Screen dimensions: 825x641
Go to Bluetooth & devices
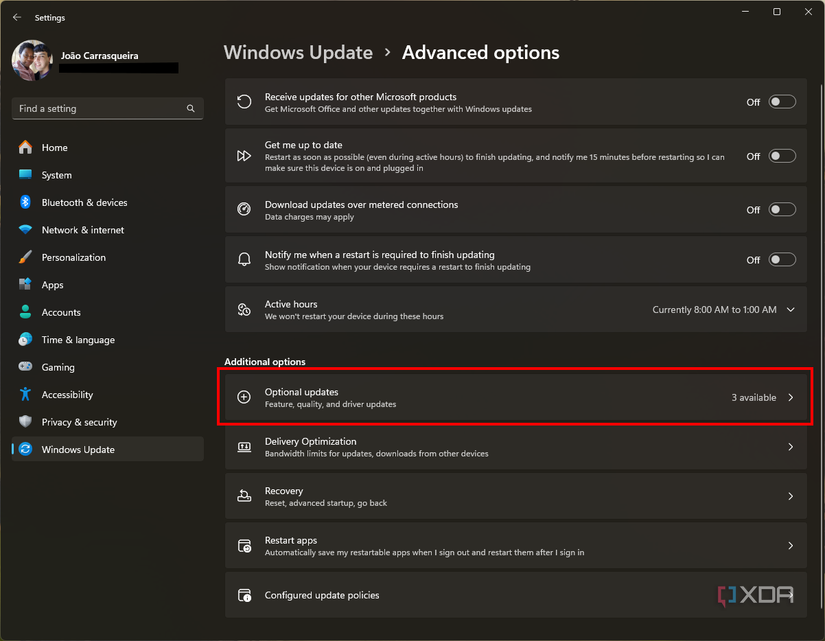(x=107, y=202)
